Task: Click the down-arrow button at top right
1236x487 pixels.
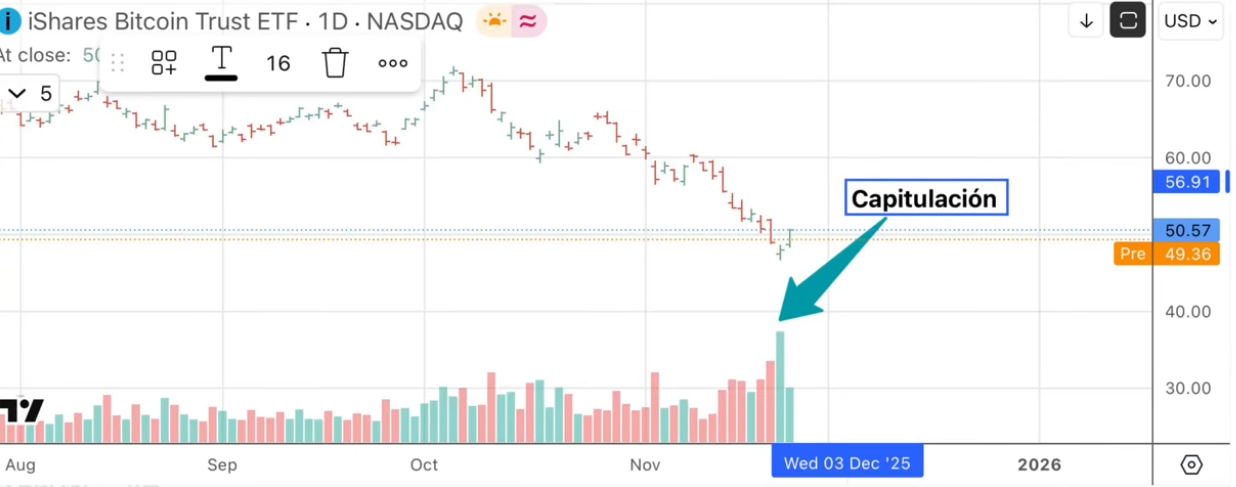Action: click(x=1085, y=21)
